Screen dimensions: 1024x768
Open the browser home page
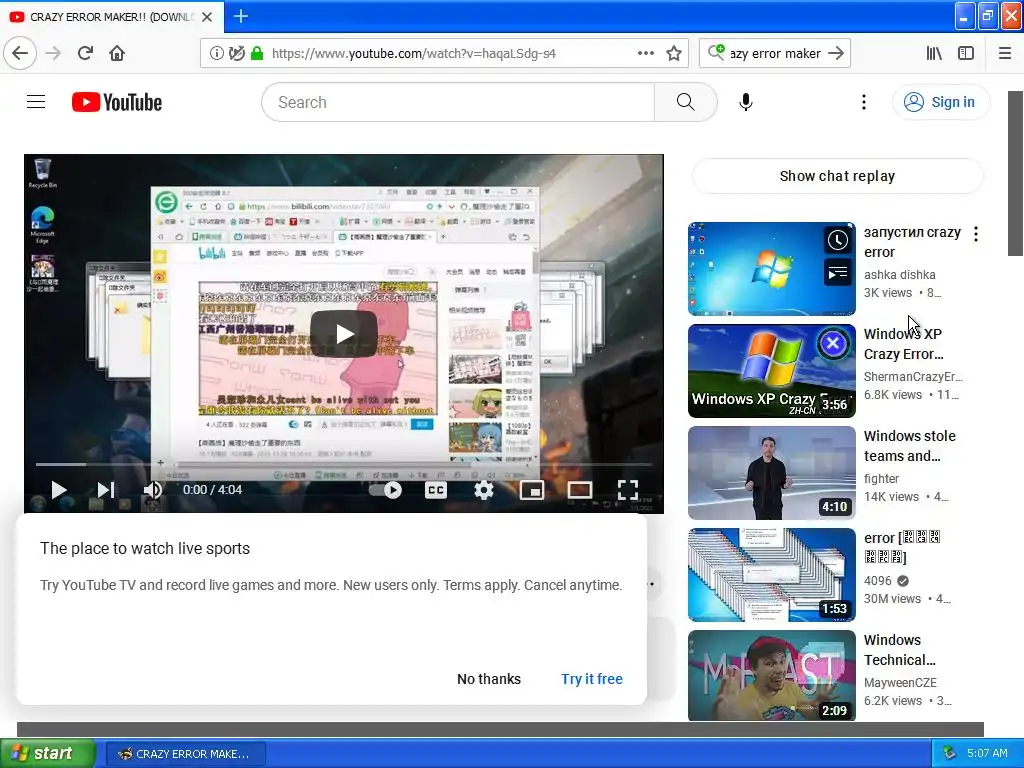[x=117, y=53]
